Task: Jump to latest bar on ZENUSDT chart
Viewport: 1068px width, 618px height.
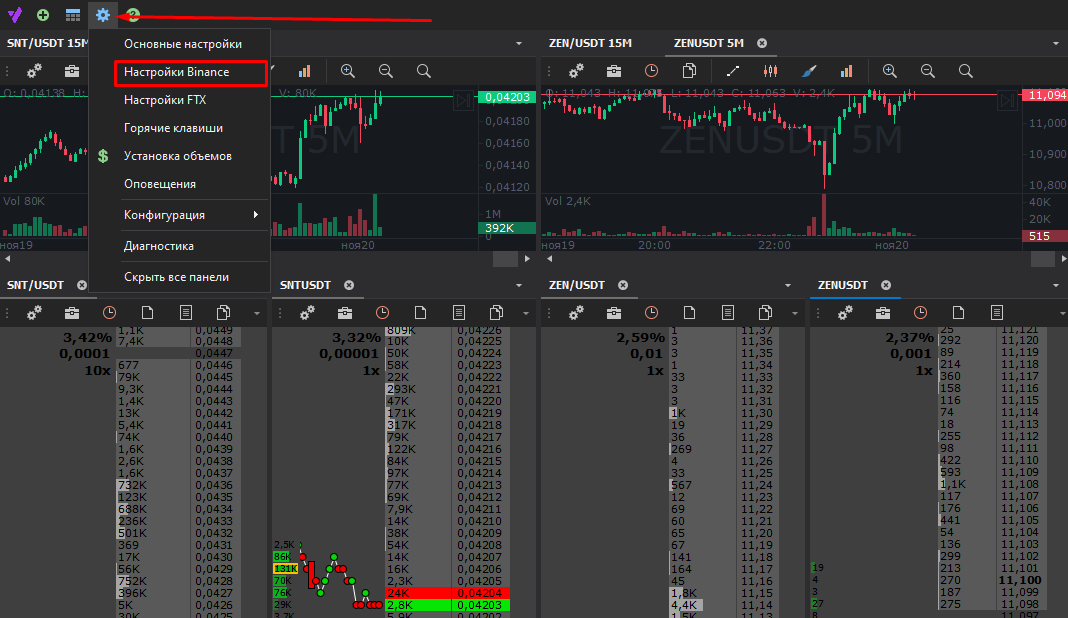Action: [1007, 101]
